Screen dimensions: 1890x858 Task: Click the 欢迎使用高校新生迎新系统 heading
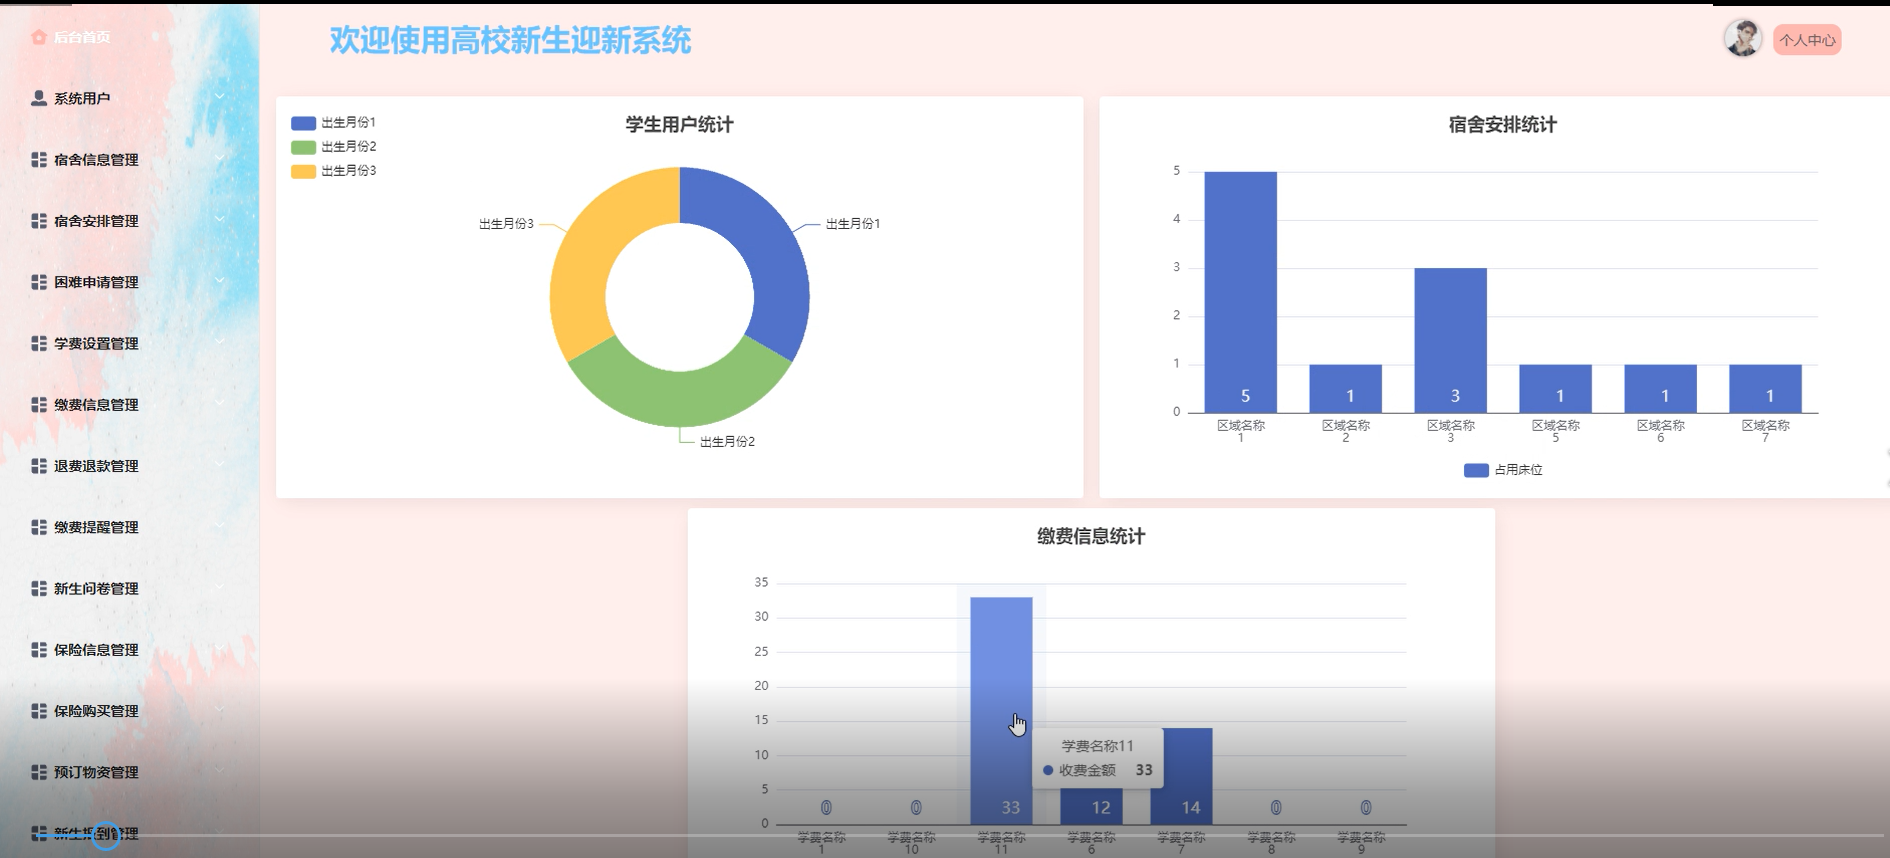click(510, 40)
